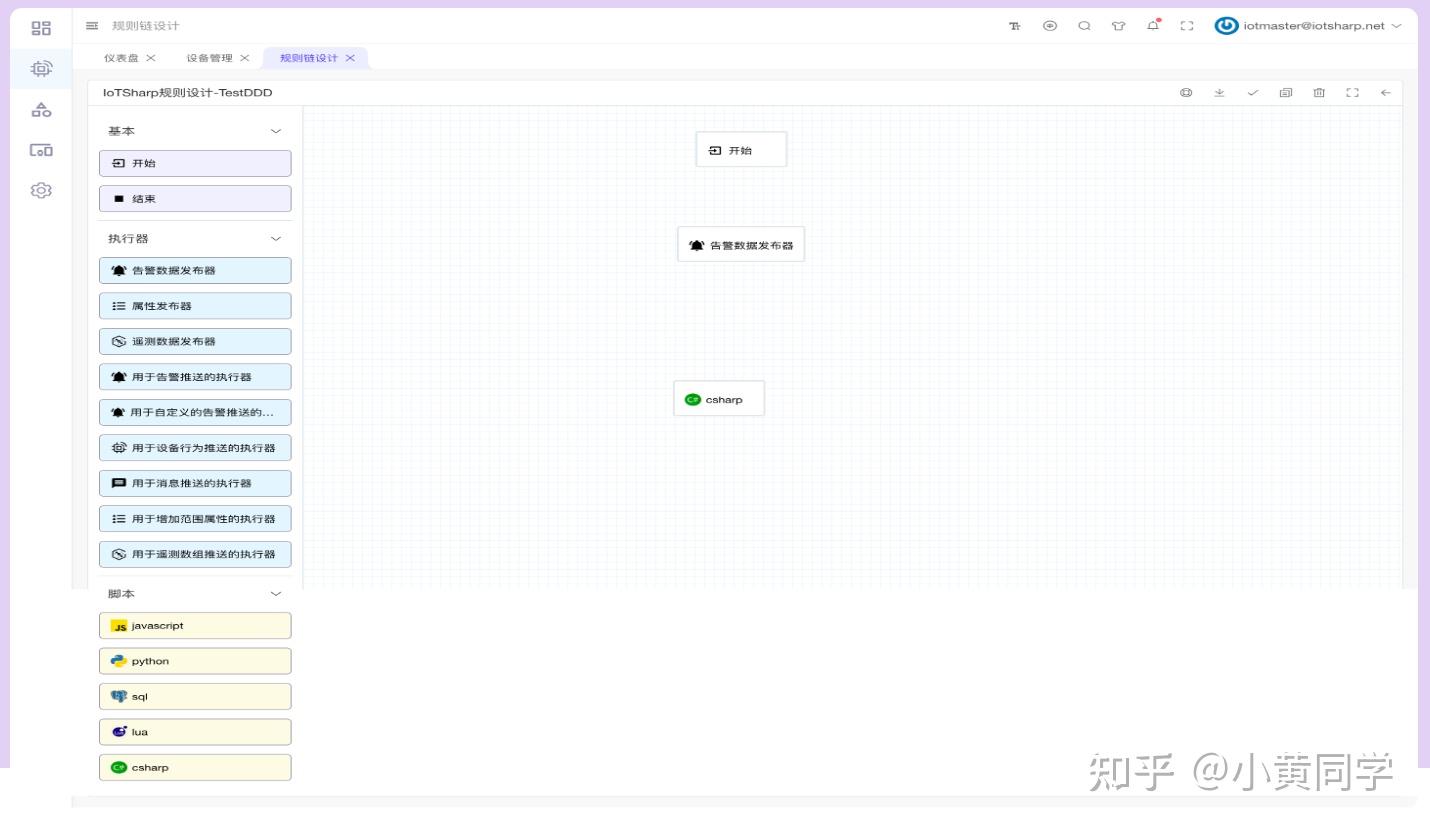Toggle the eye icon in top header
The height and width of the screenshot is (831, 1430).
tap(1050, 26)
